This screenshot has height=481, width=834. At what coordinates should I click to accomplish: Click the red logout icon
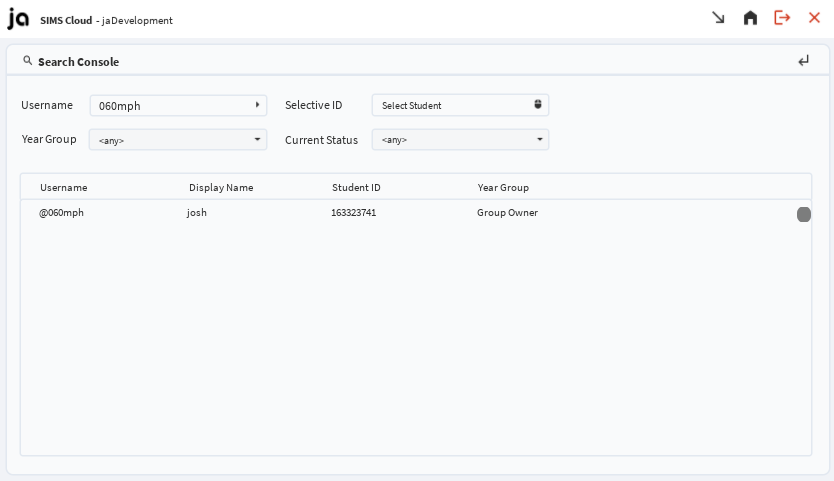coord(782,18)
